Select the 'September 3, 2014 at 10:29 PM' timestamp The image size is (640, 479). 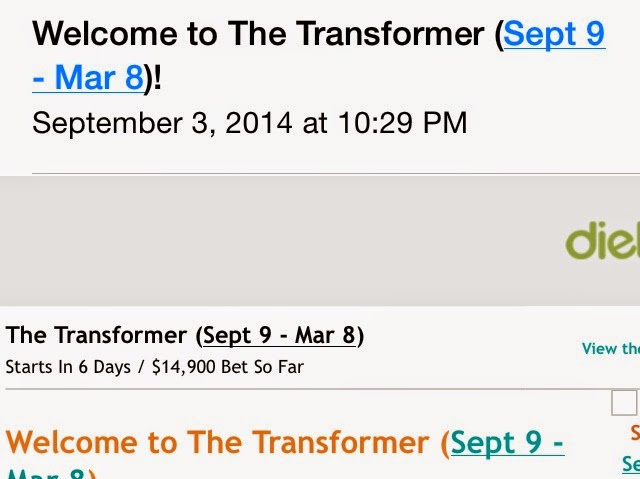click(249, 123)
